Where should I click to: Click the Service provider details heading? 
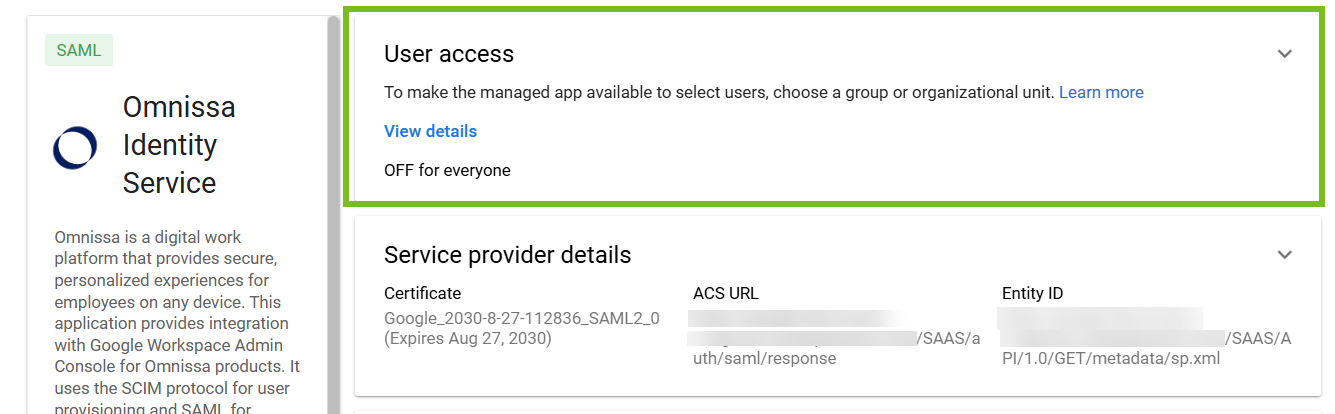tap(508, 255)
